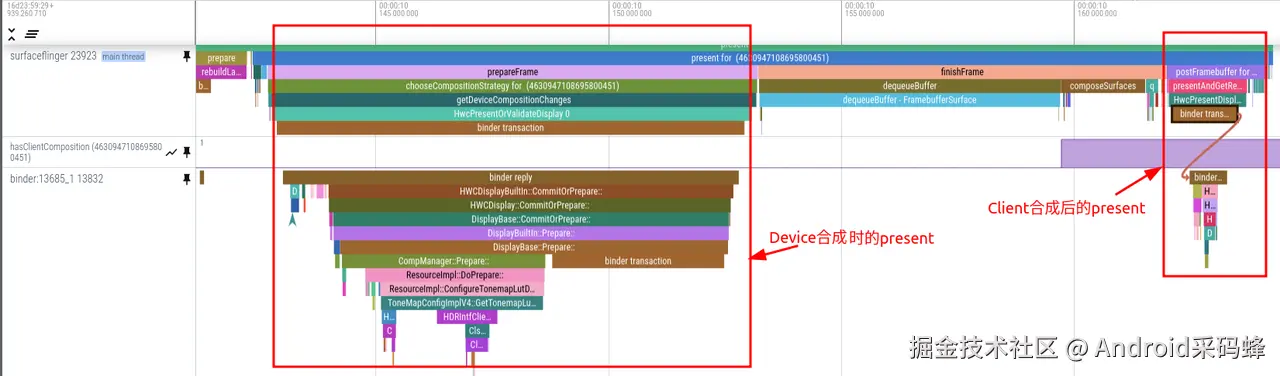Select the 'chooseCompositionStrategy for' slice
This screenshot has height=376, width=1280.
512,86
